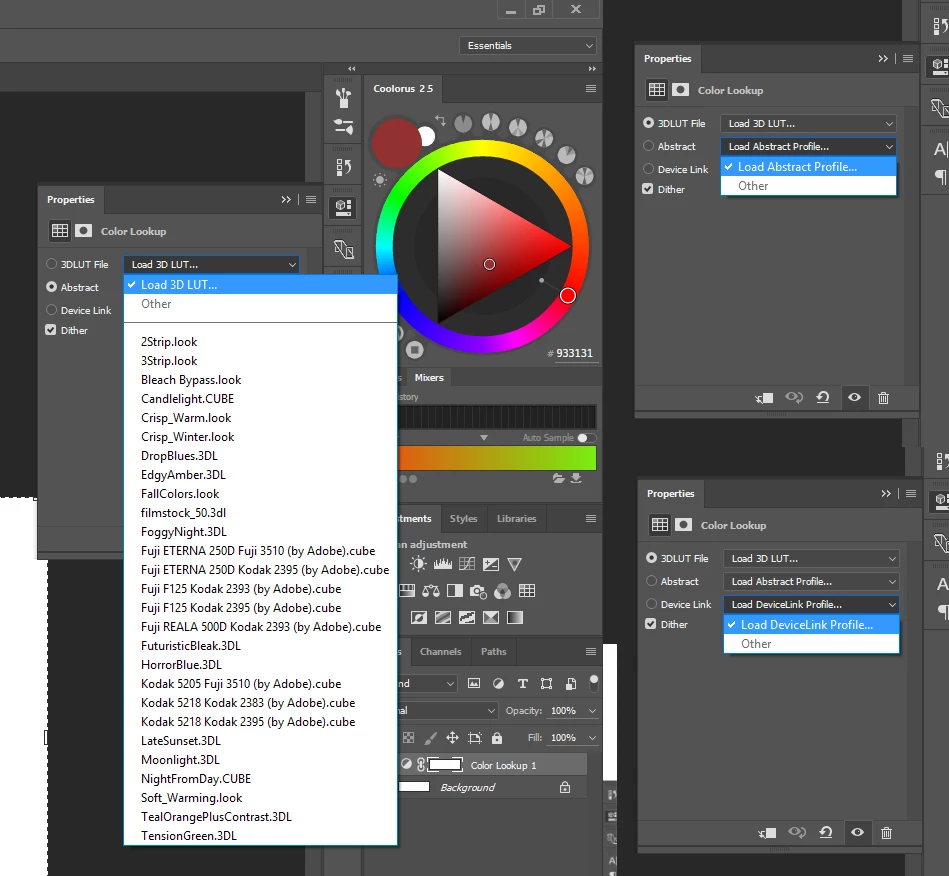949x876 pixels.
Task: Select Abstract radio in panel with DeviceLink menu open
Action: point(652,581)
